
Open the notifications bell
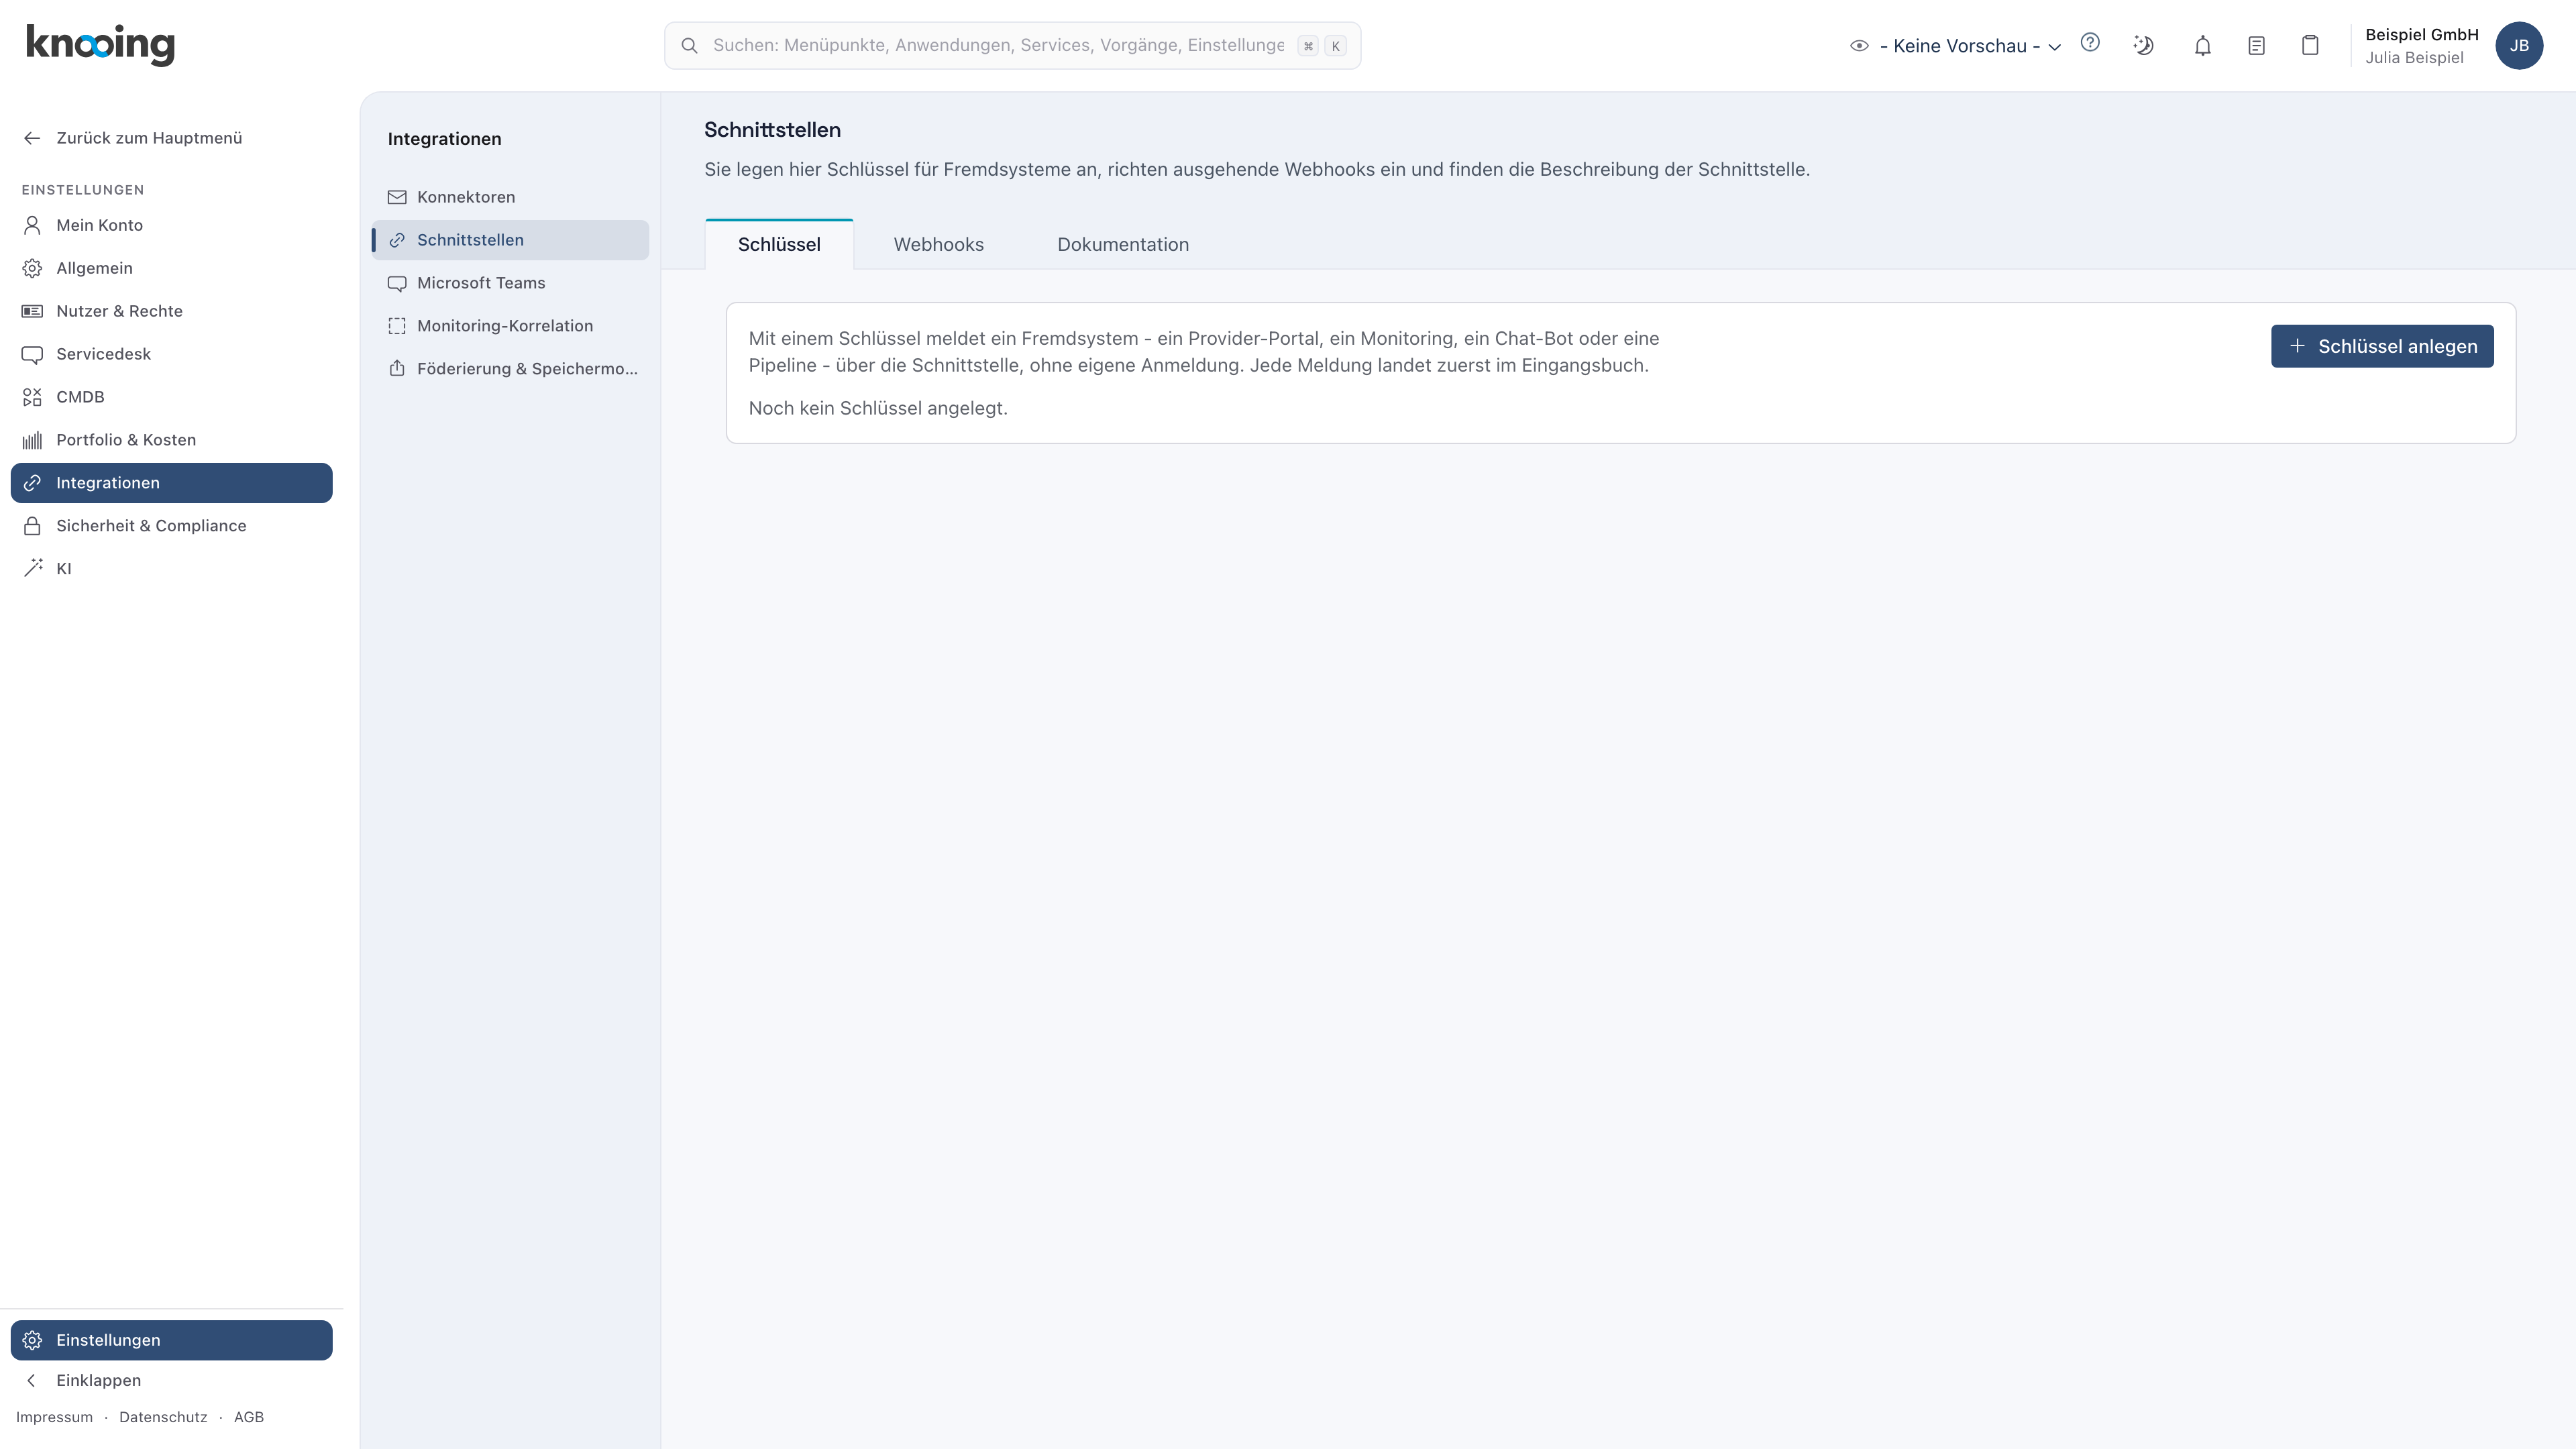[2203, 46]
